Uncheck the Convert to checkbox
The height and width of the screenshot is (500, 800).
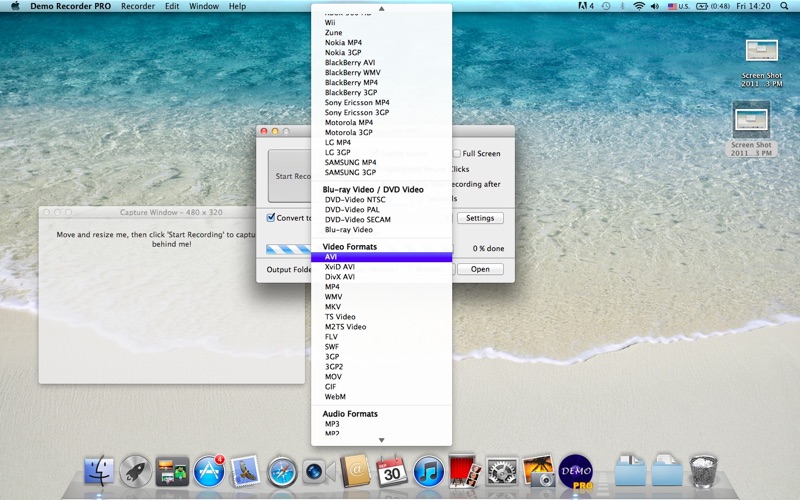[271, 217]
